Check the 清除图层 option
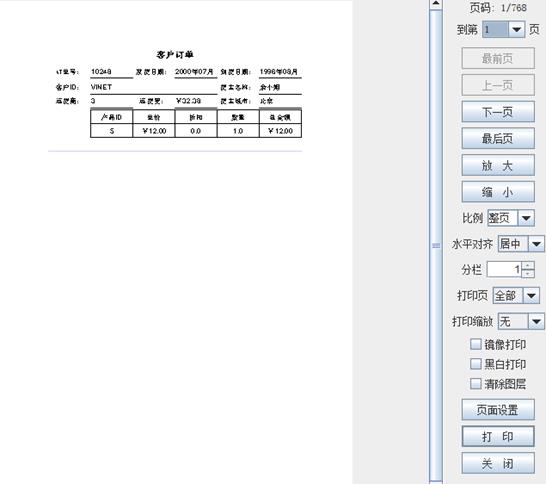The height and width of the screenshot is (484, 546). 475,384
